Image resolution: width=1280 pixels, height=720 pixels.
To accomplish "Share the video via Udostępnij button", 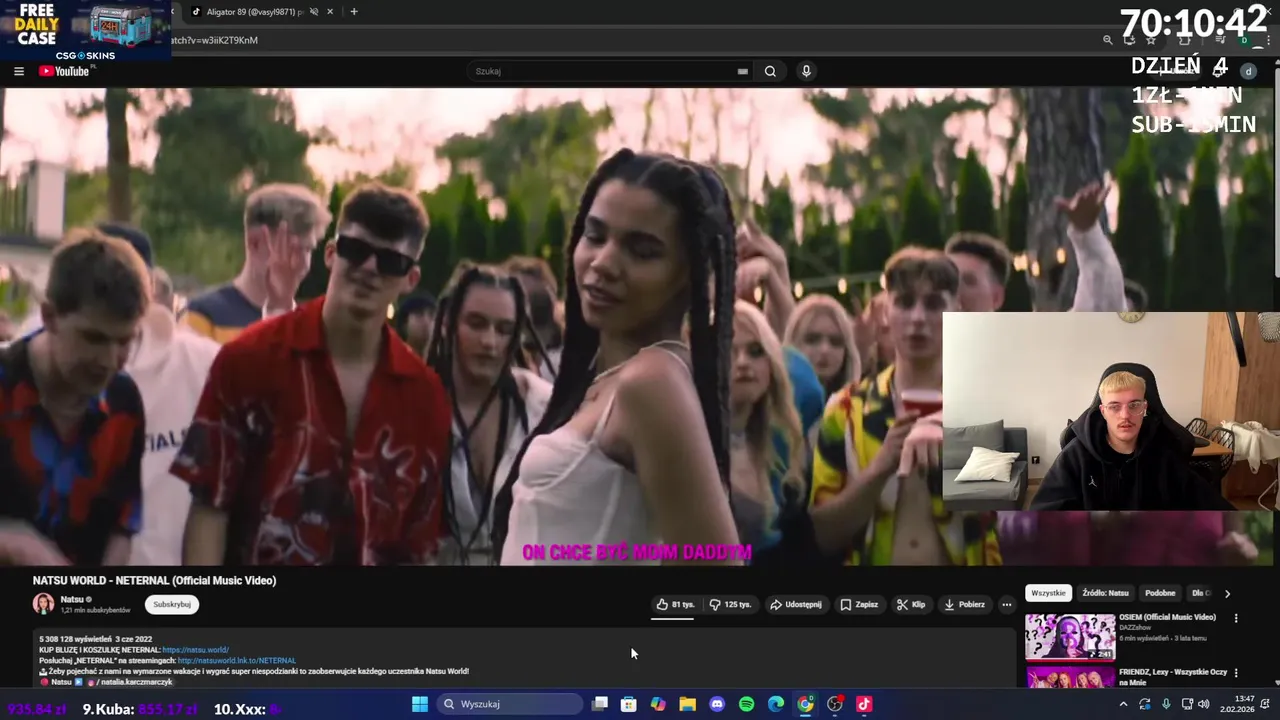I will (x=796, y=604).
